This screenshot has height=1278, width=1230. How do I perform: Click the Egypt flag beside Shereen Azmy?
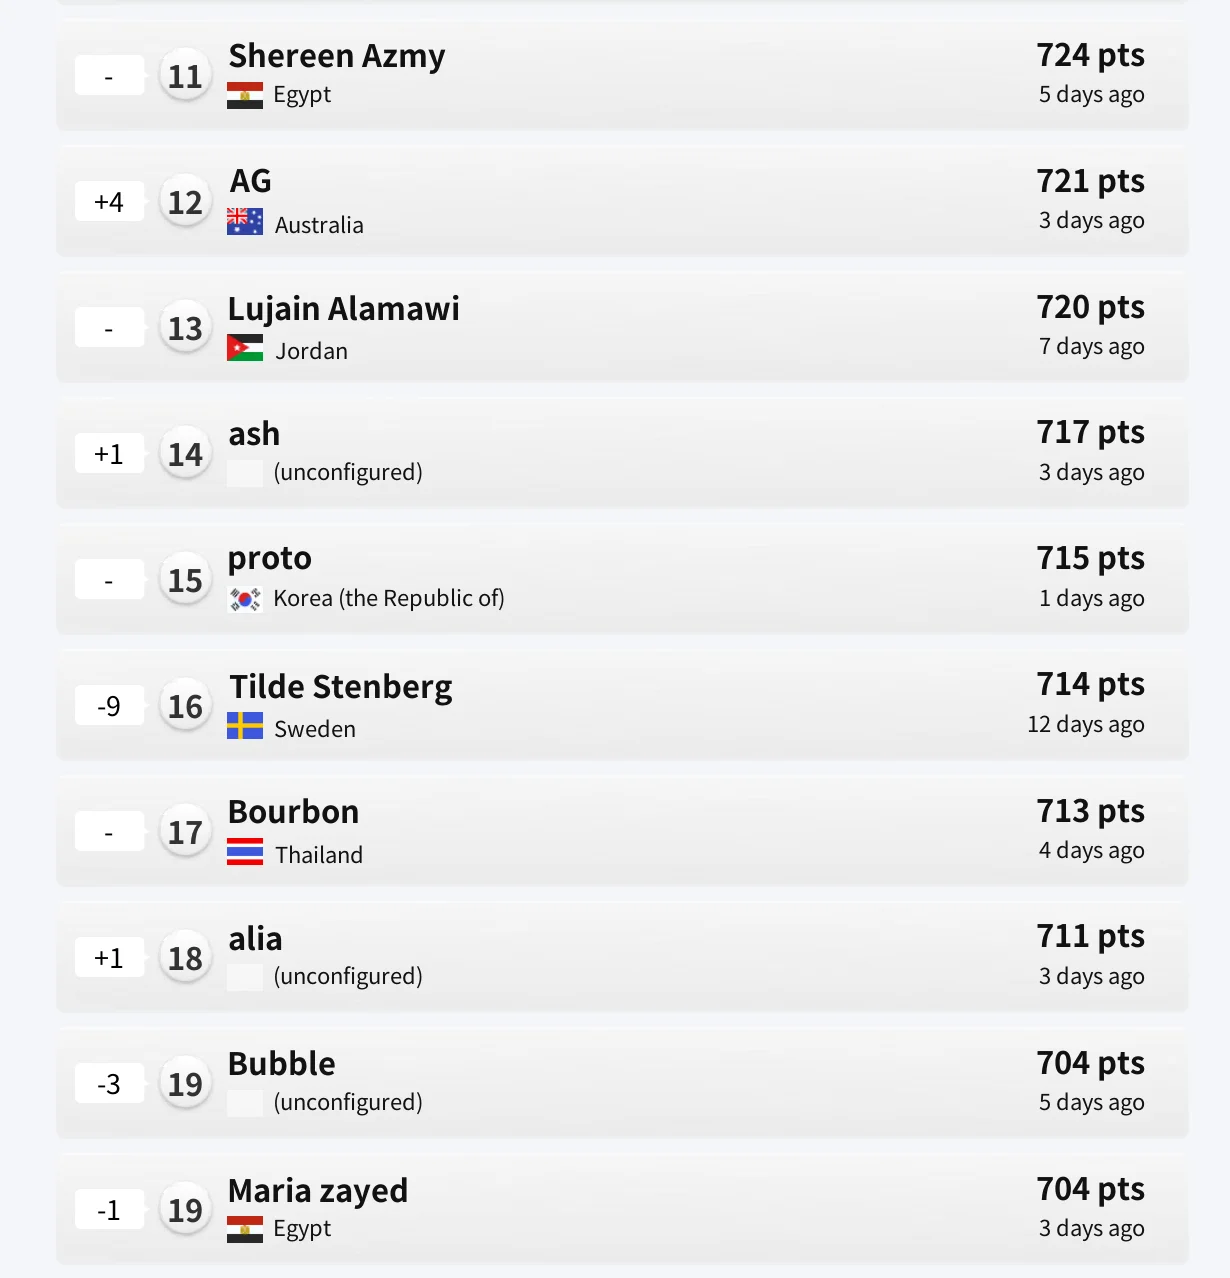coord(245,95)
